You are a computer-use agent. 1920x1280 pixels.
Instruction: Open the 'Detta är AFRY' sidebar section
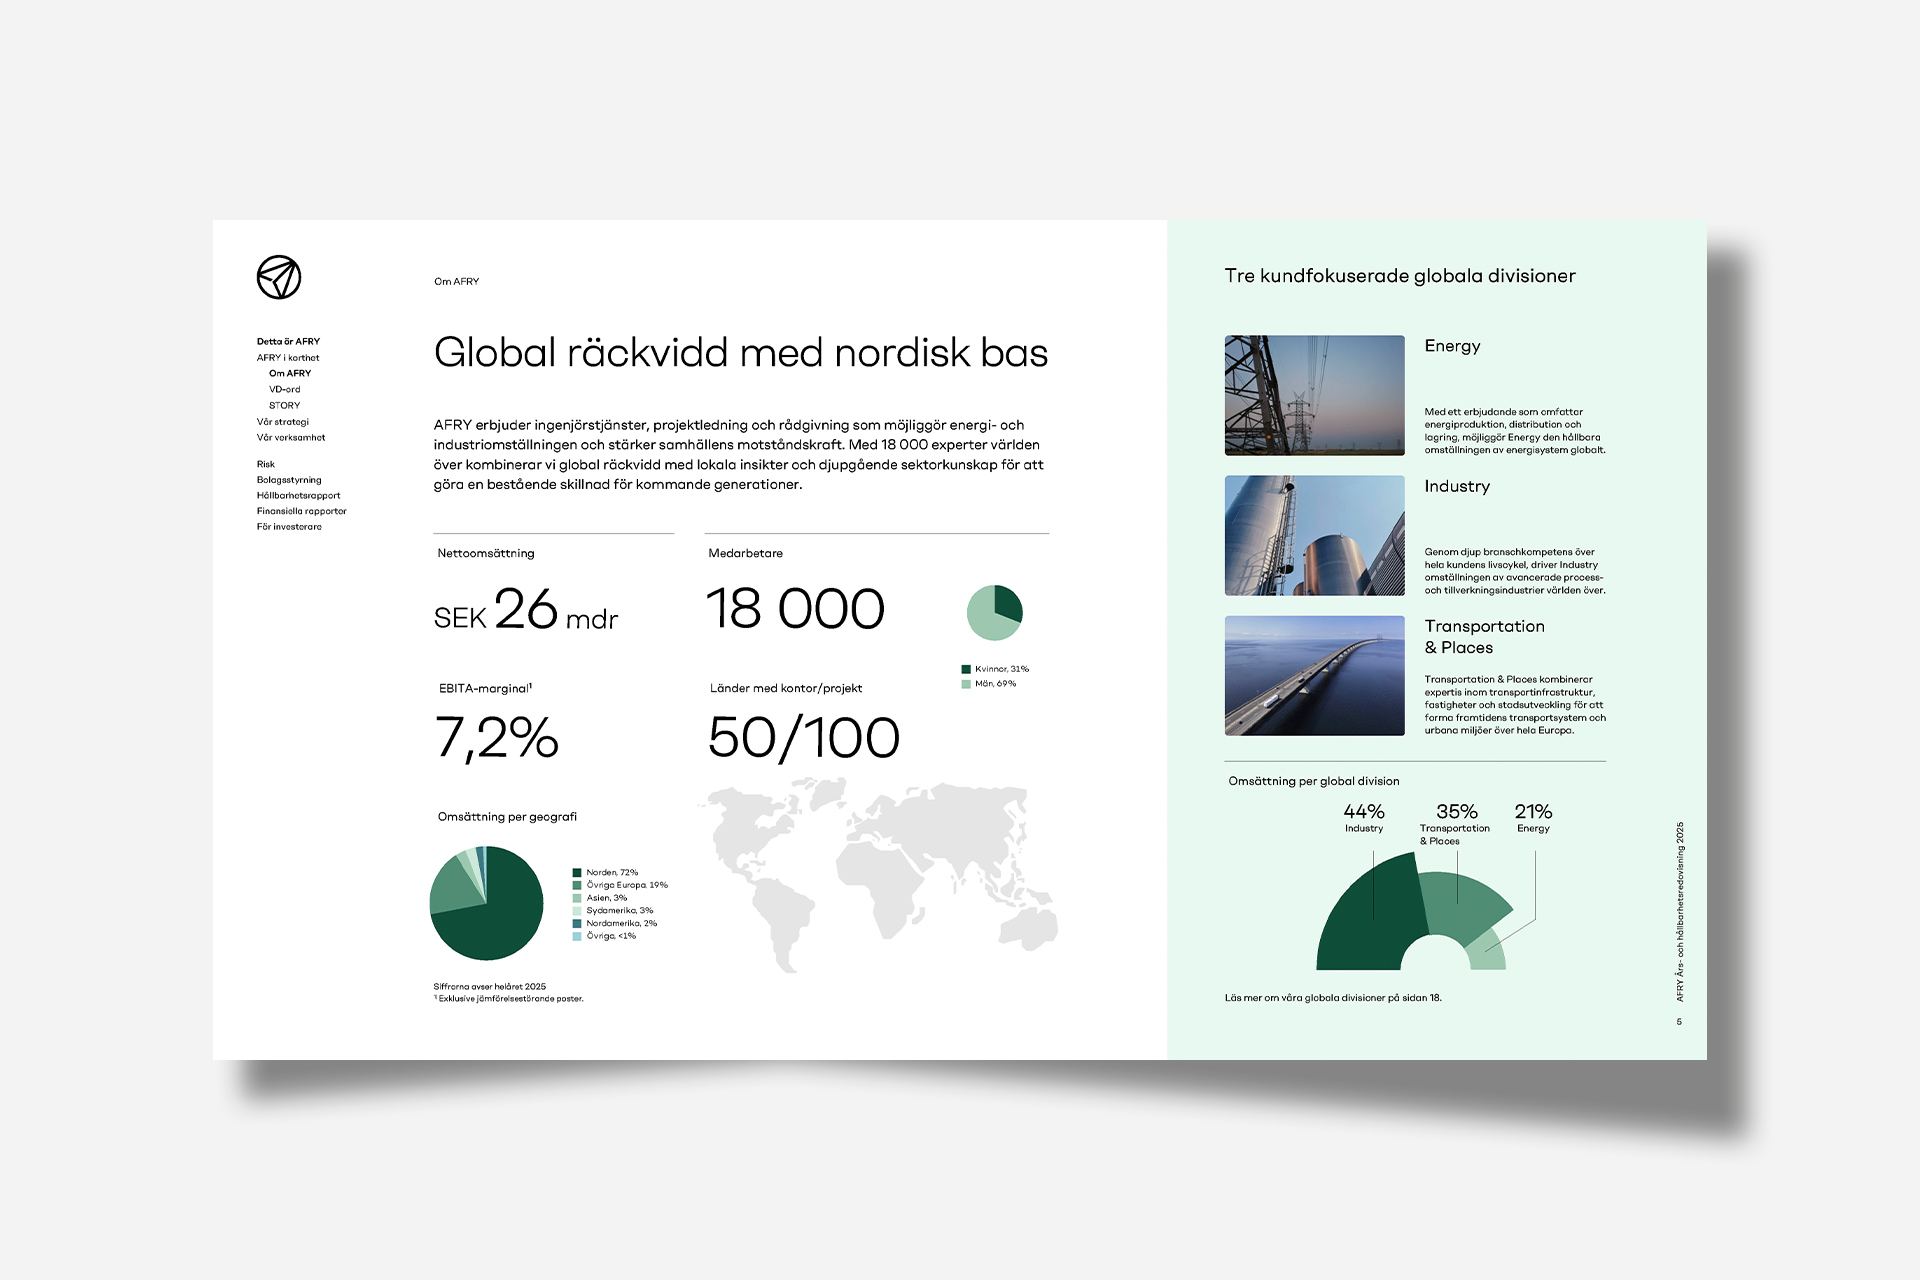coord(288,342)
